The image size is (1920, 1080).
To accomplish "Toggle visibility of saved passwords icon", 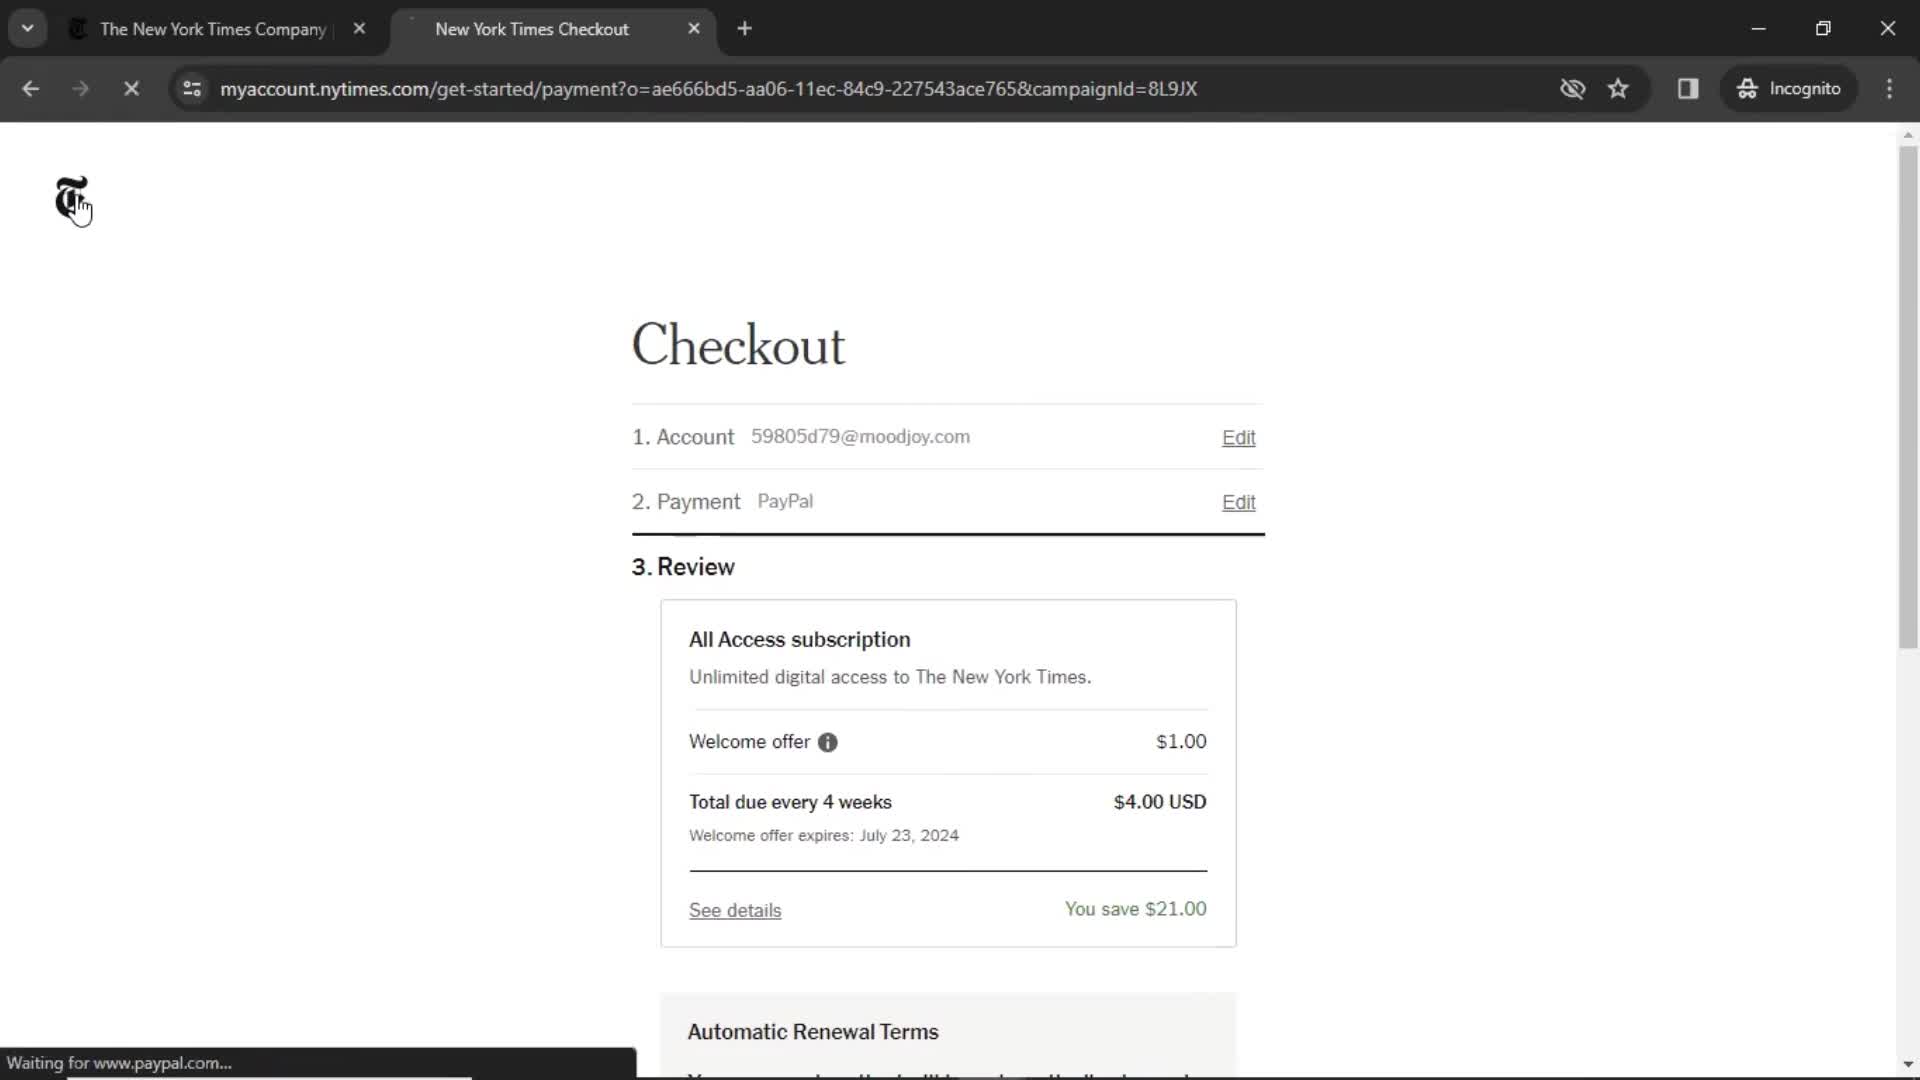I will tap(1572, 88).
